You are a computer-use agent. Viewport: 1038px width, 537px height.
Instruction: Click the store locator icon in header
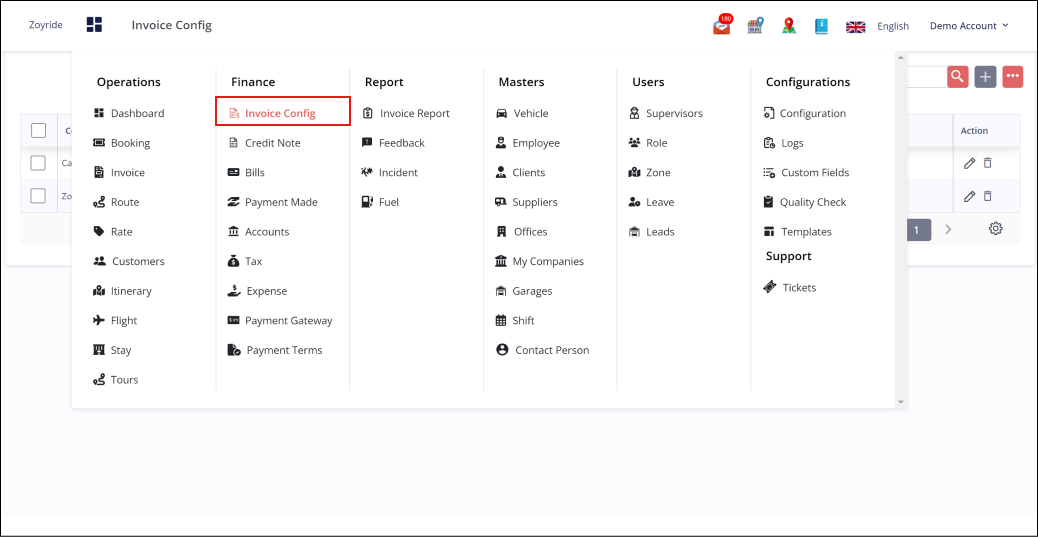[x=755, y=26]
